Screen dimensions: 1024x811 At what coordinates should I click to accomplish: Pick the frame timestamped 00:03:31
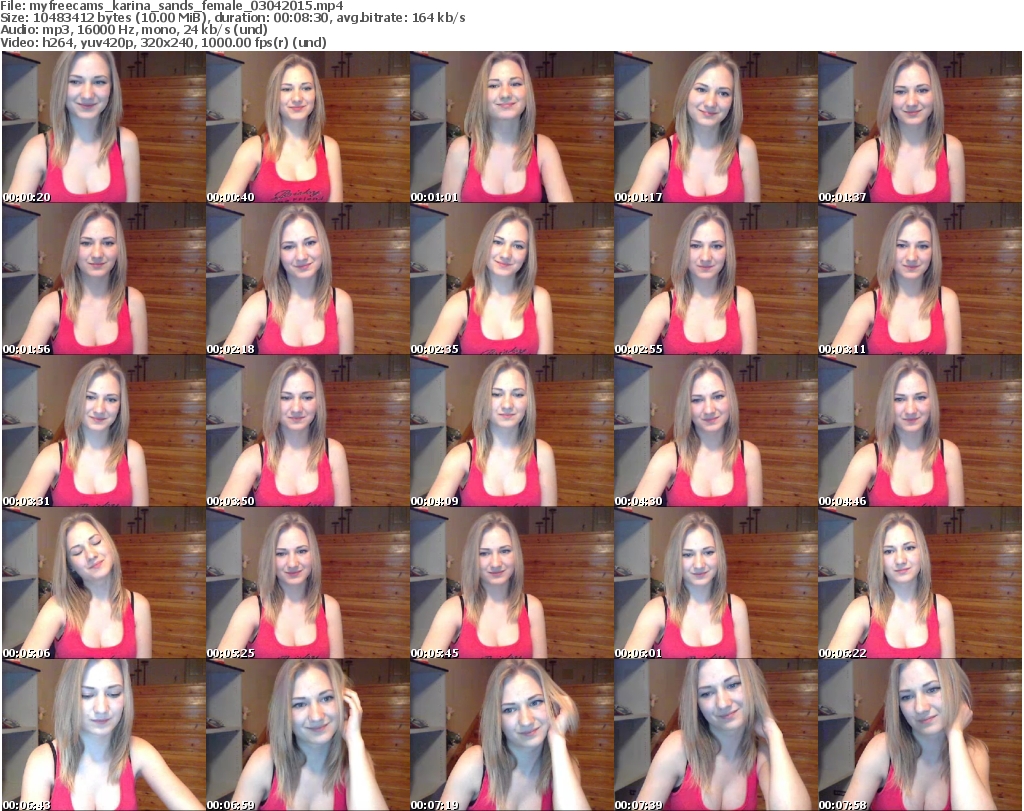pyautogui.click(x=104, y=431)
